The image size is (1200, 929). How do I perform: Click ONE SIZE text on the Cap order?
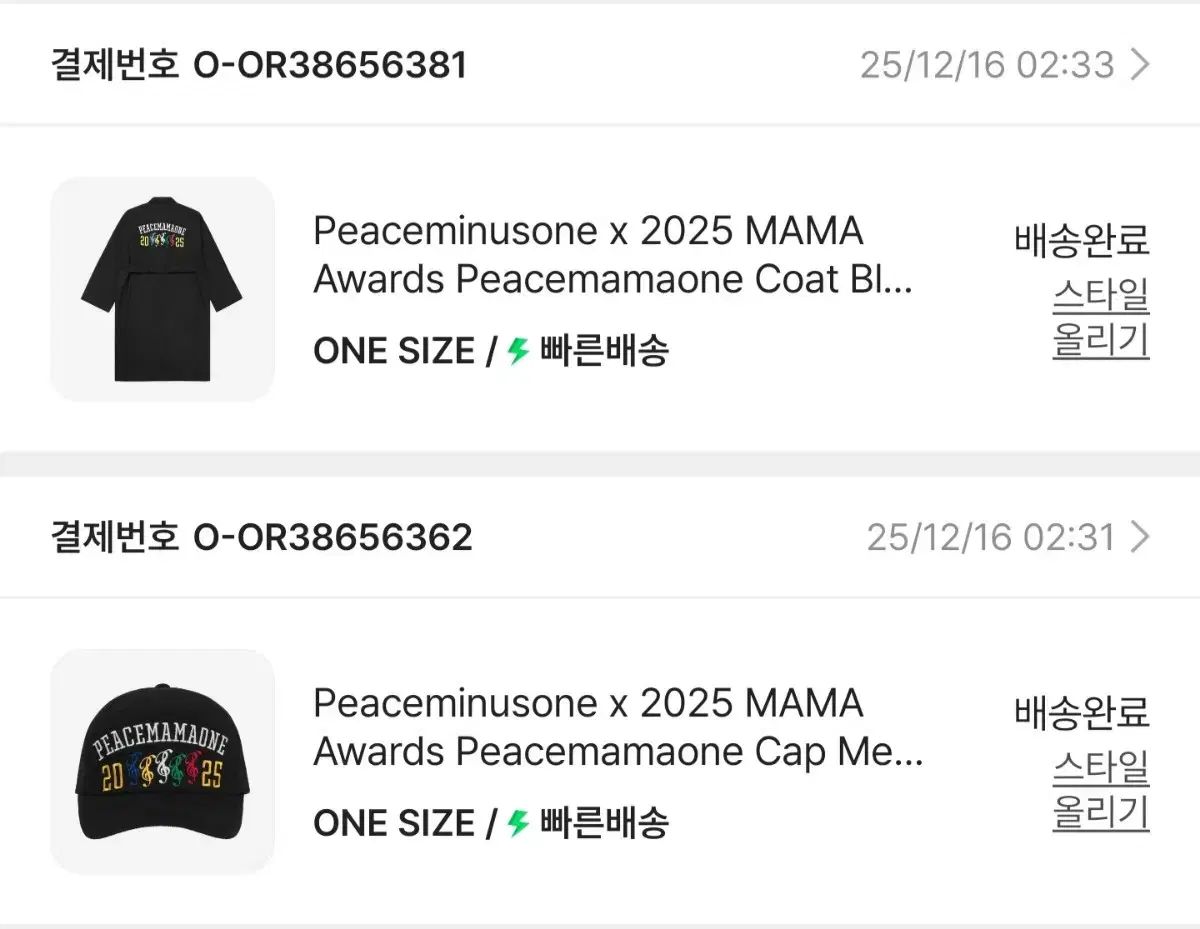pos(393,823)
